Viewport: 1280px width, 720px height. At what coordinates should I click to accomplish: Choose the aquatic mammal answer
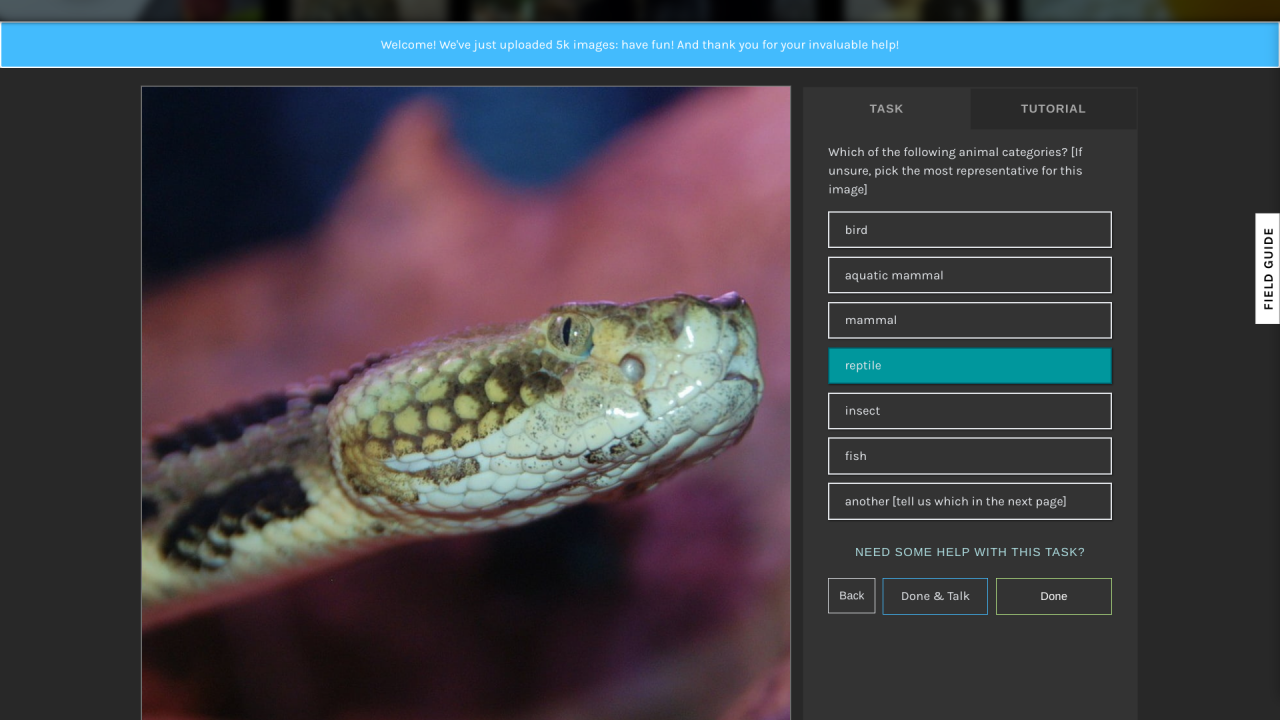click(969, 275)
